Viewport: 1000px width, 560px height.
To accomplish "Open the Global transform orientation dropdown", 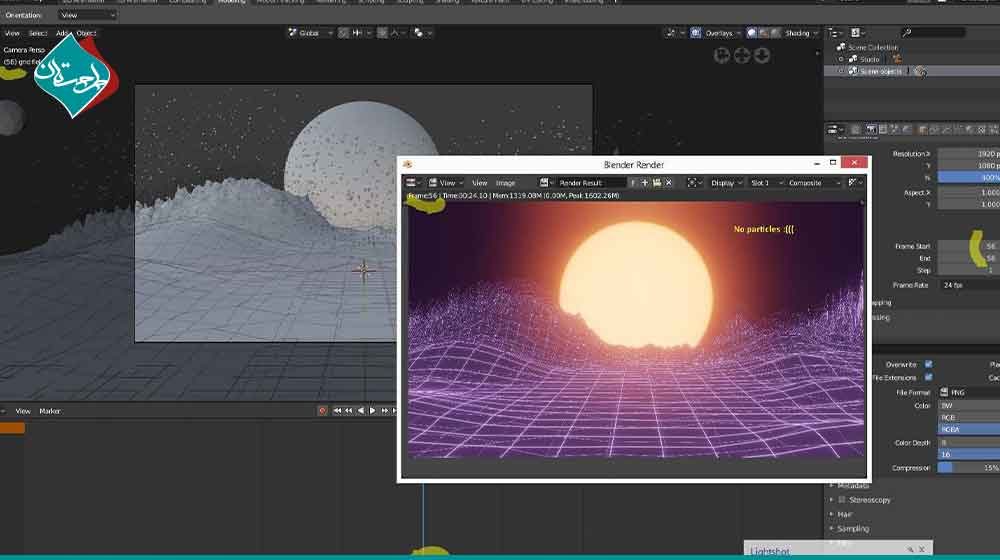I will click(x=311, y=33).
